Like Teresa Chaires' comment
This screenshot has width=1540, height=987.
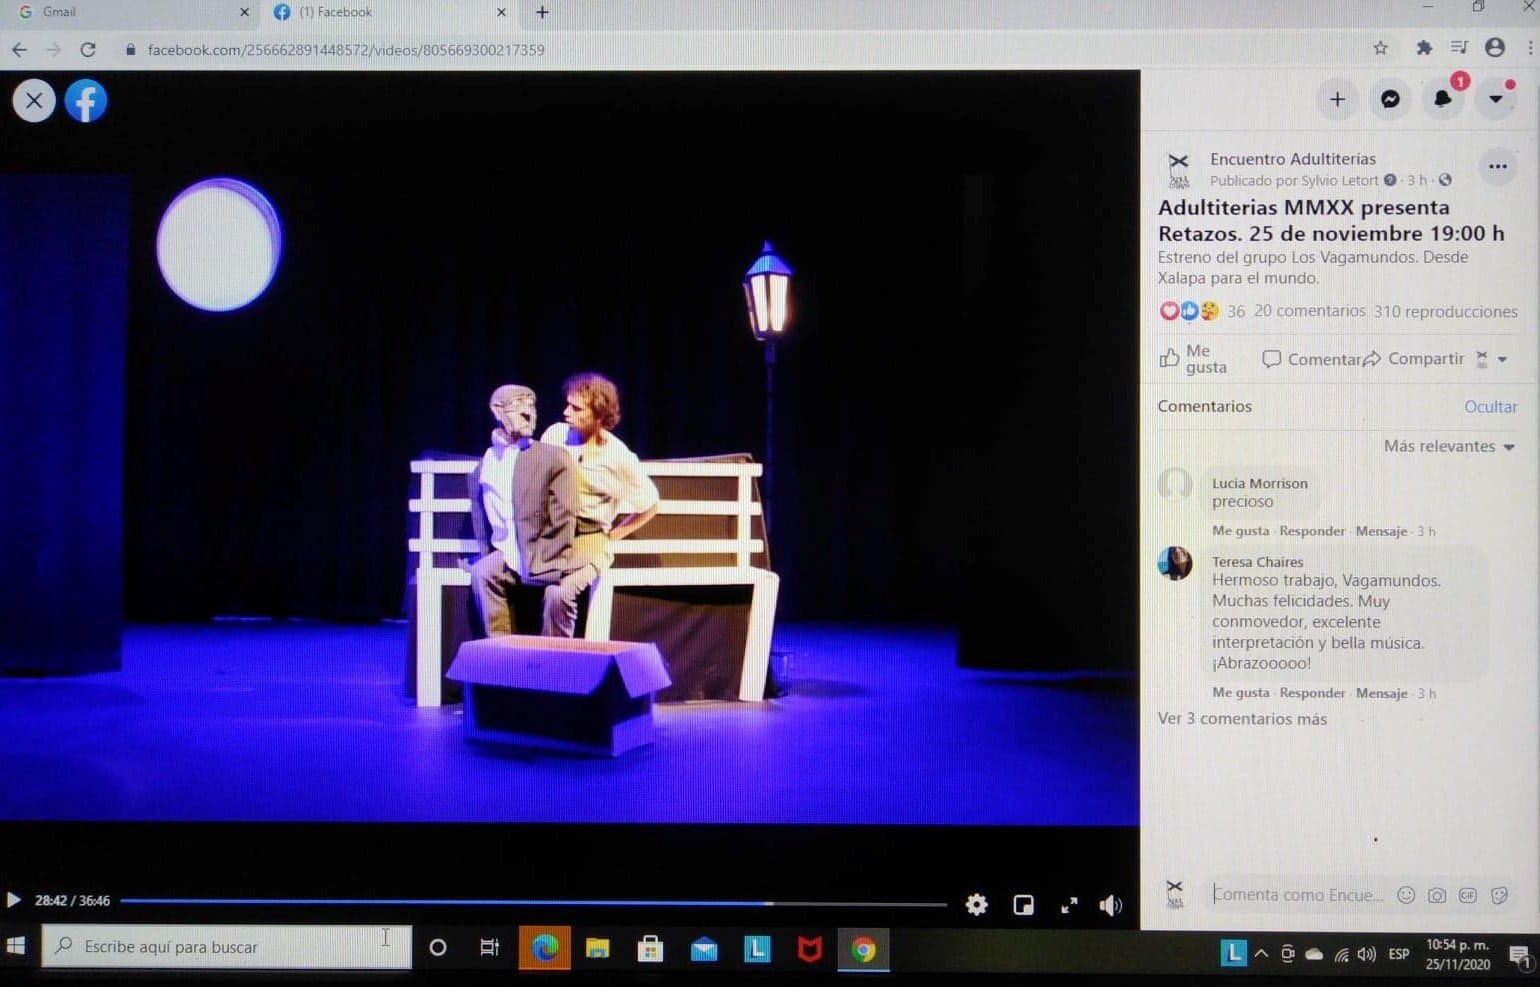point(1240,693)
